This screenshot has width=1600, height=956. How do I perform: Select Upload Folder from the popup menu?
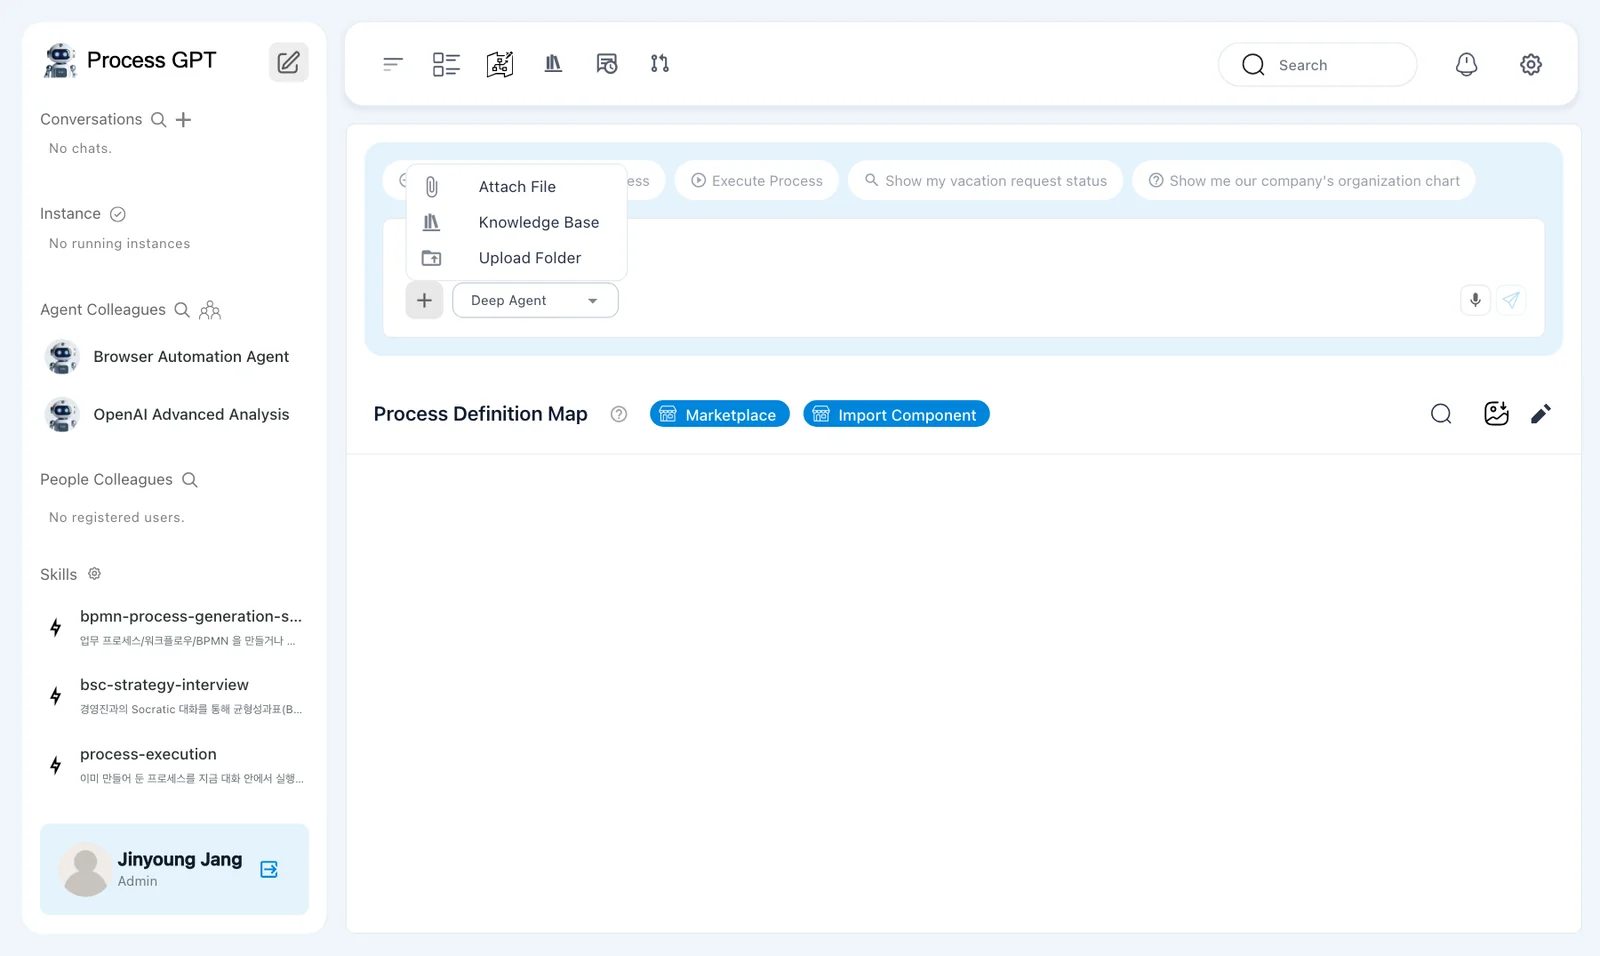coord(516,258)
